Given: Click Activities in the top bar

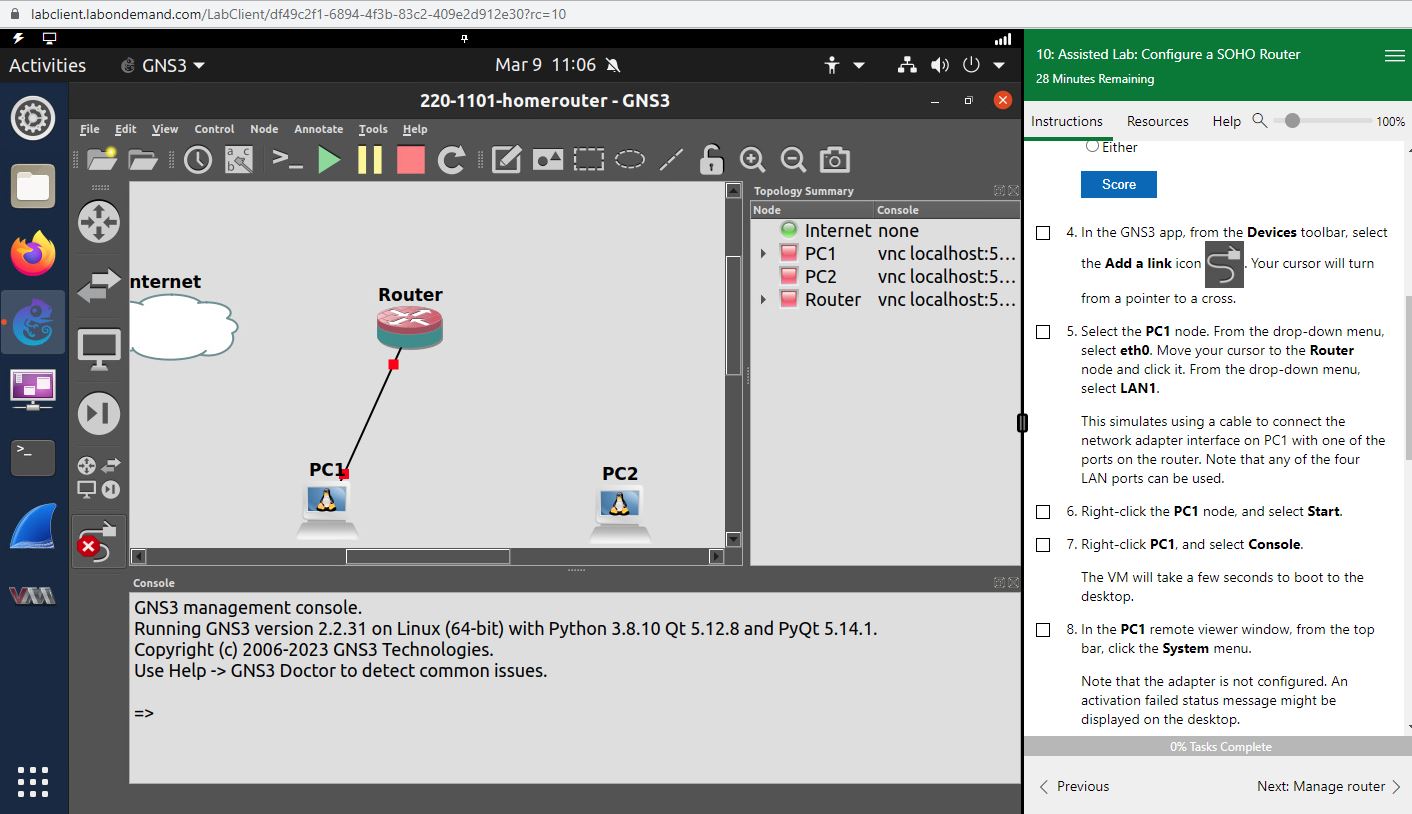Looking at the screenshot, I should coord(47,65).
